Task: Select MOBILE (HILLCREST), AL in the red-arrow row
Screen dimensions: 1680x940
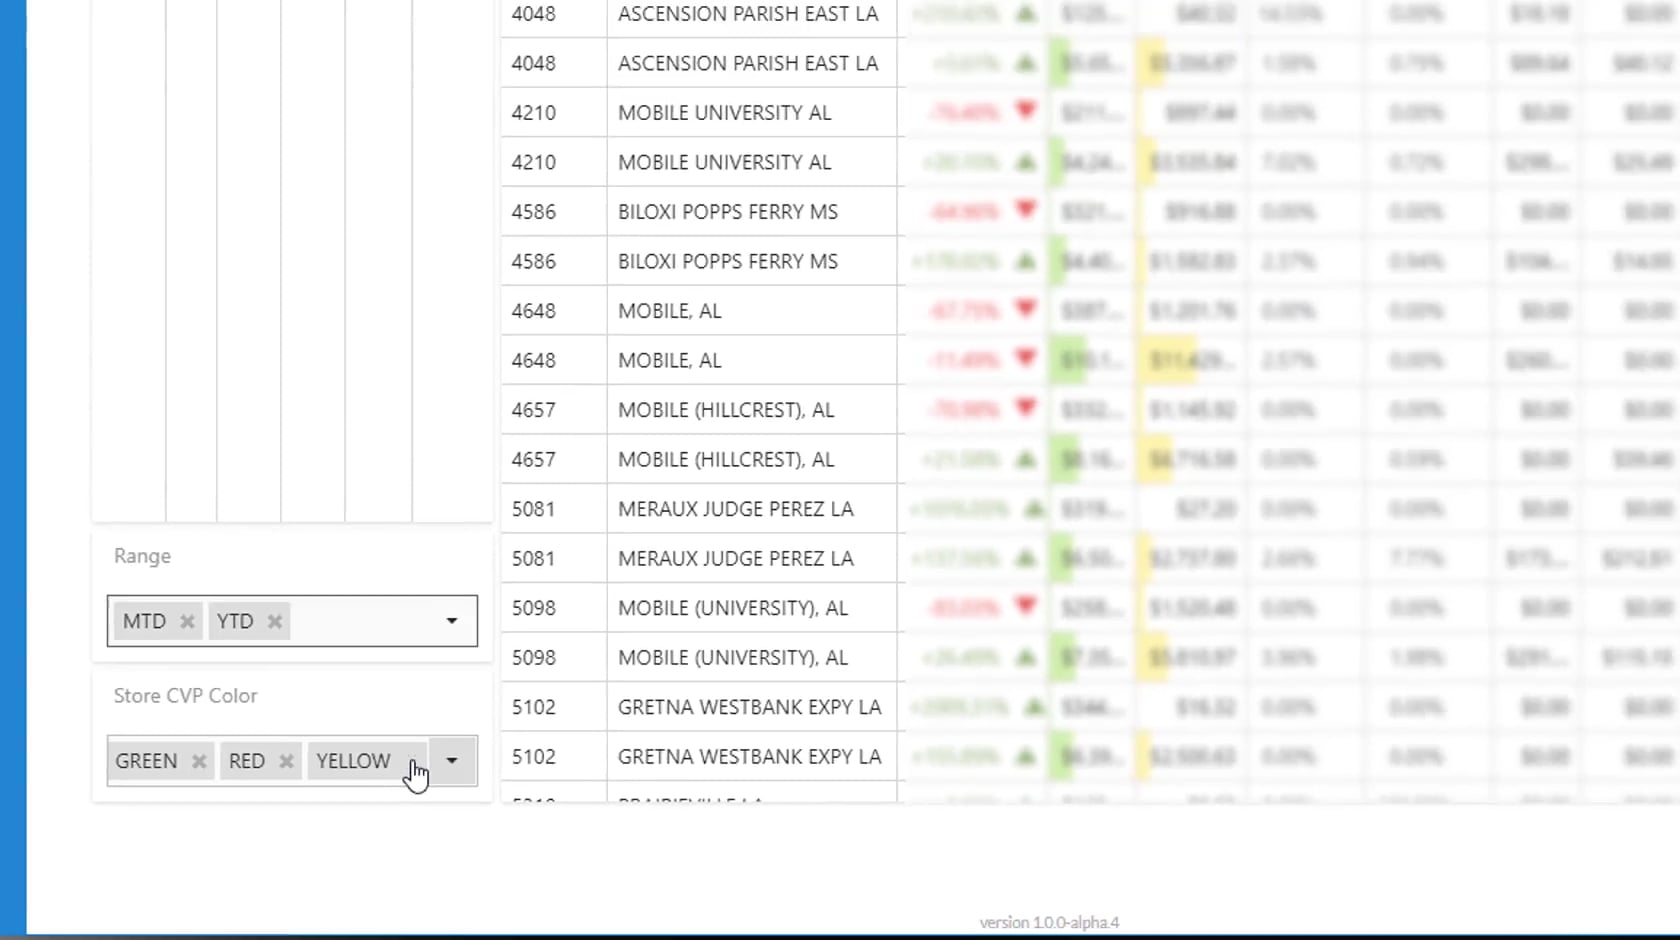Action: pyautogui.click(x=726, y=410)
